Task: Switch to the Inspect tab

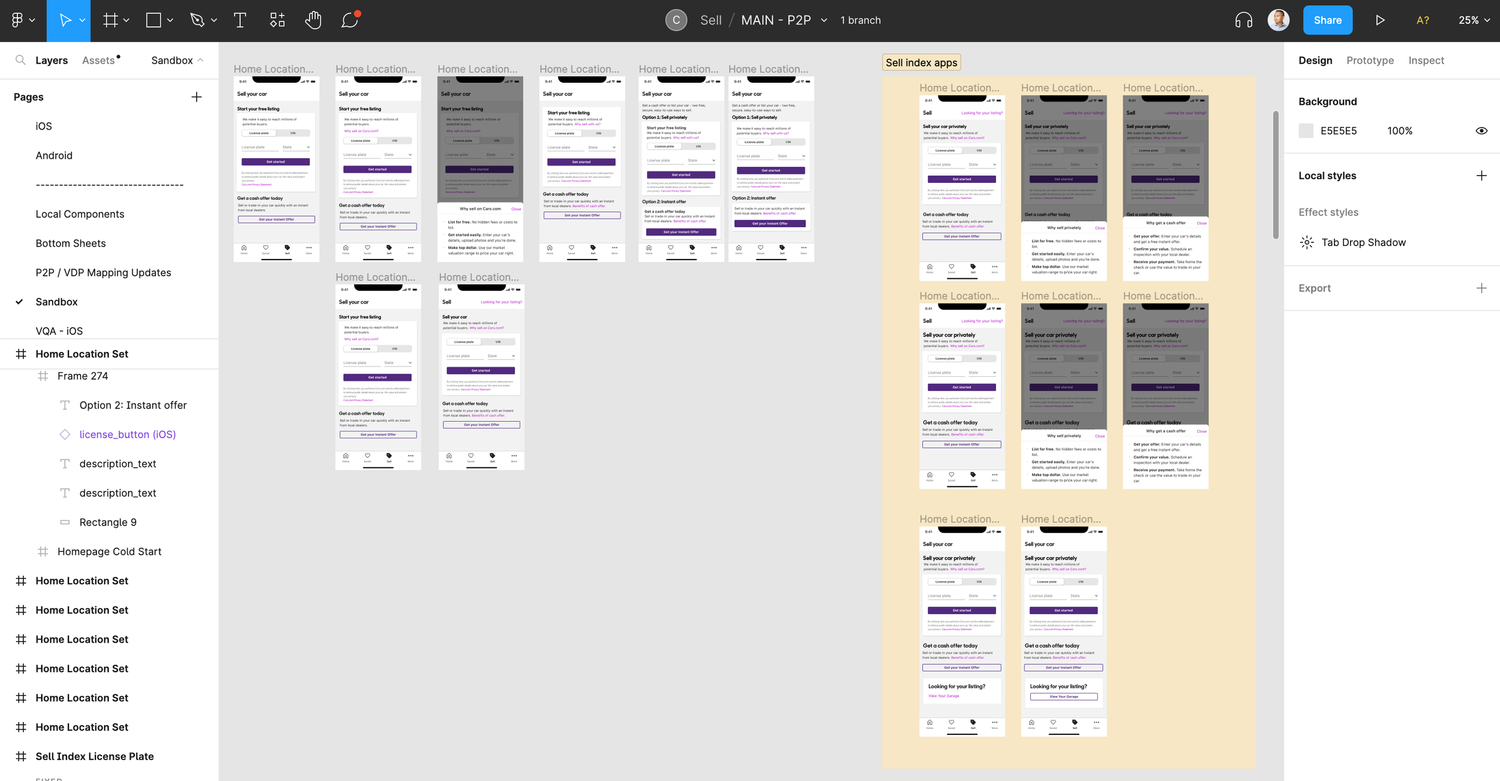Action: pos(1426,60)
